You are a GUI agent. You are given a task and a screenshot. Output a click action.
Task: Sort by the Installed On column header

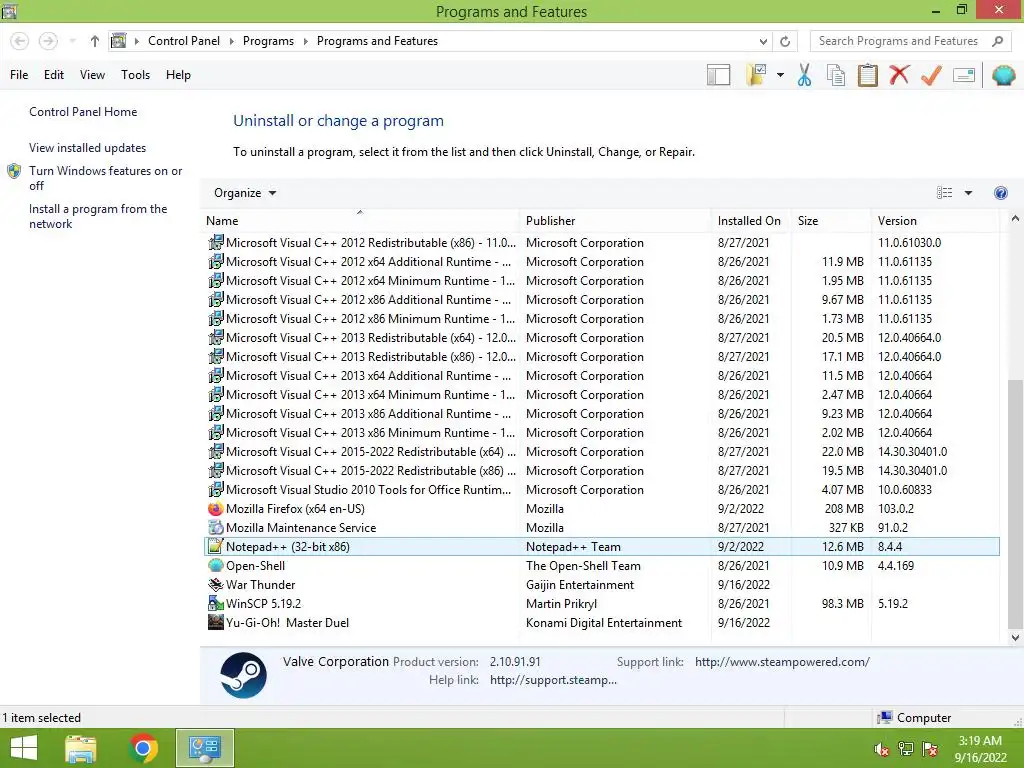tap(749, 221)
